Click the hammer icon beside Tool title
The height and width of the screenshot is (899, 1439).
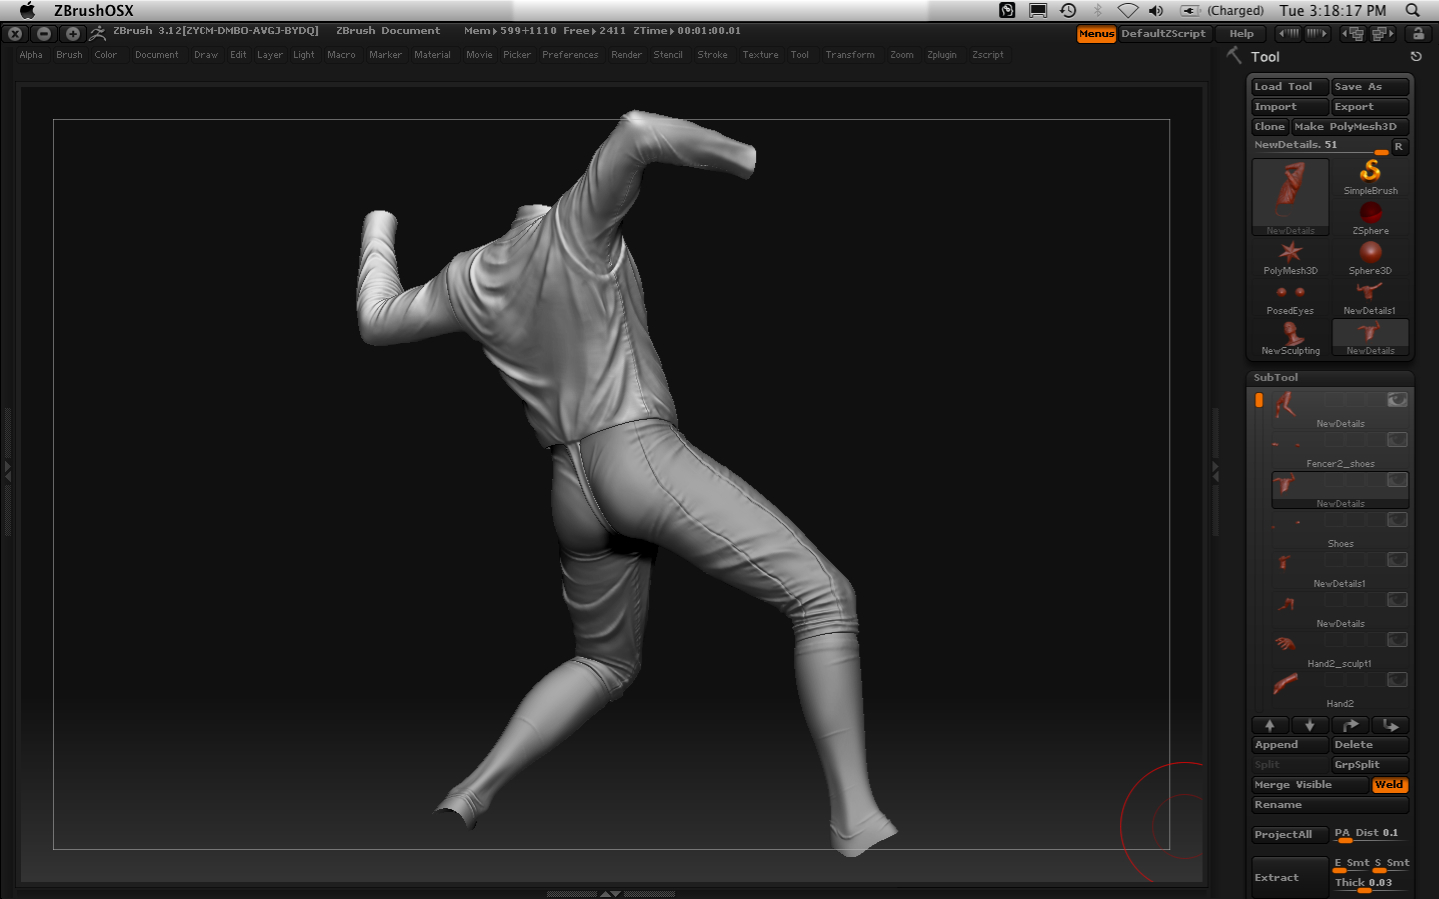coord(1234,55)
